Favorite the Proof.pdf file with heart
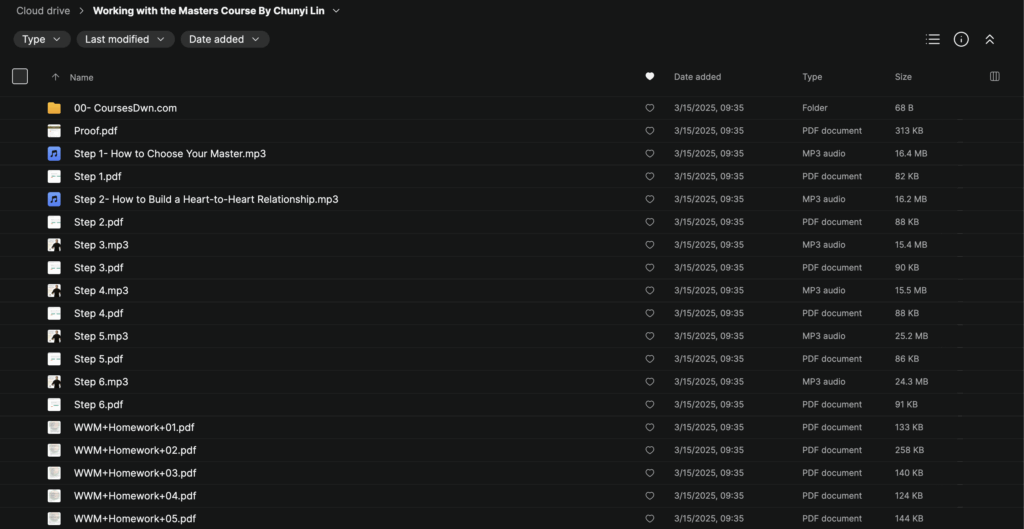Image resolution: width=1024 pixels, height=529 pixels. pyautogui.click(x=649, y=131)
